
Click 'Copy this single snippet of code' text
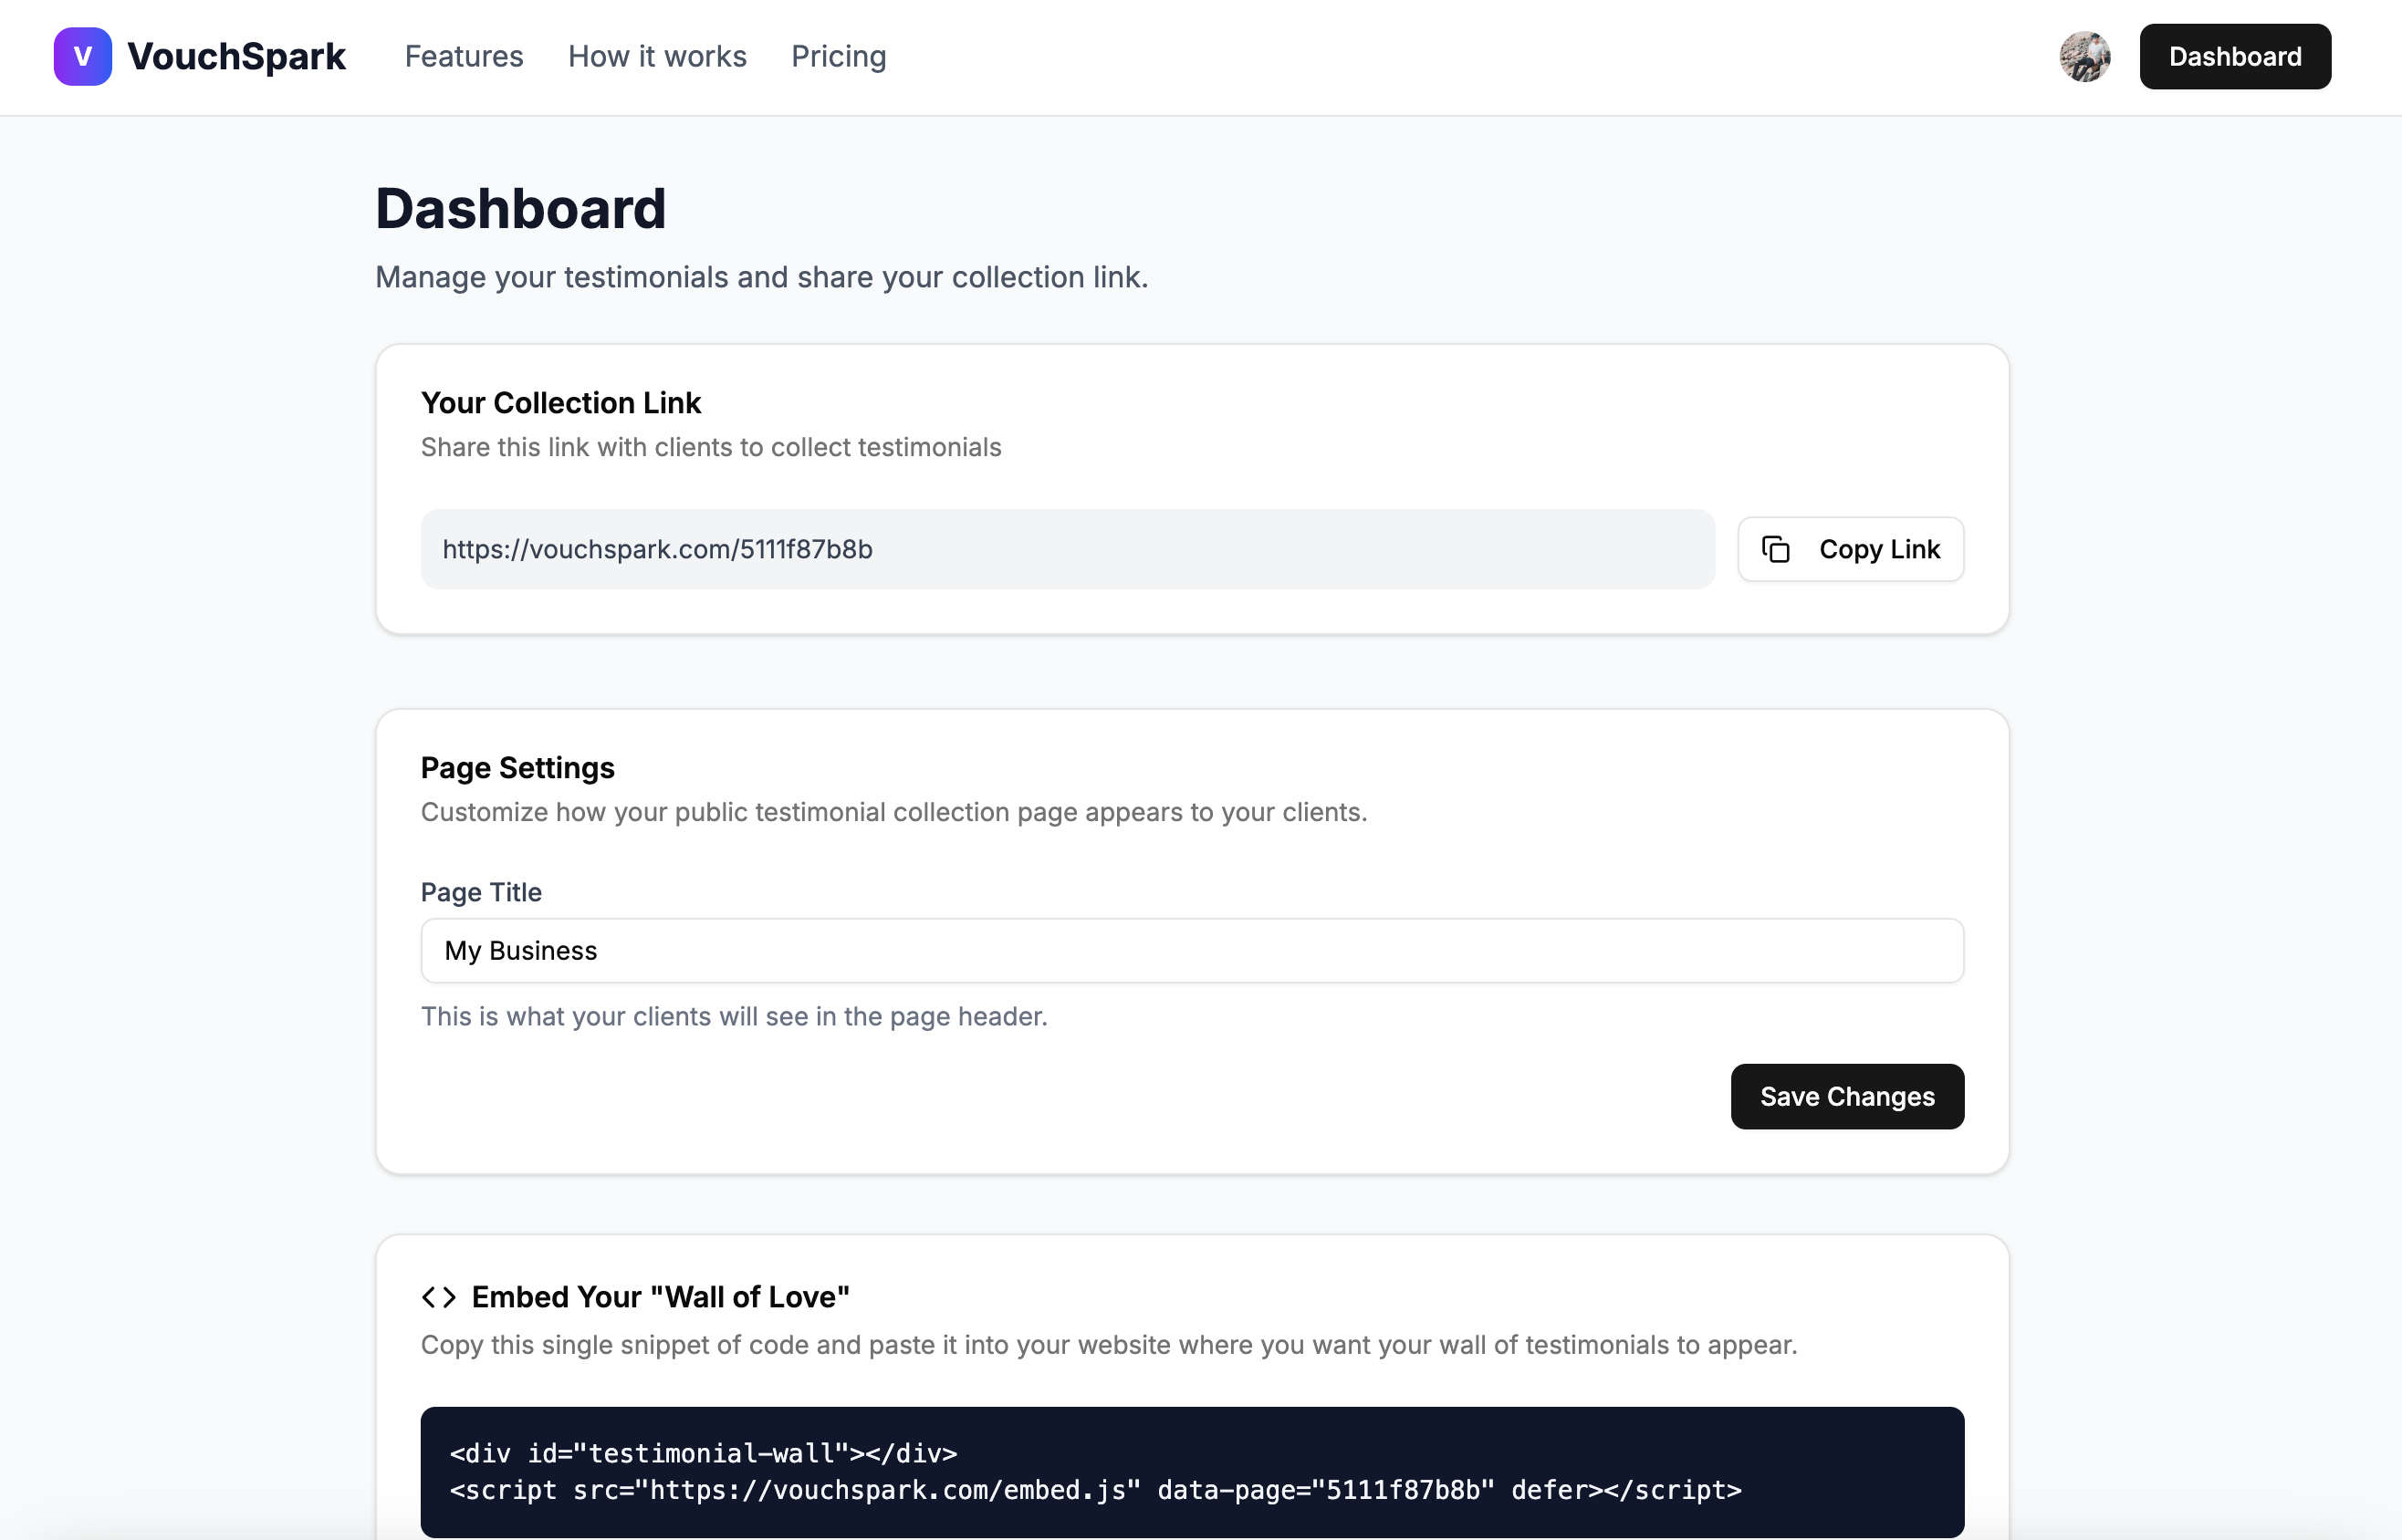1108,1345
